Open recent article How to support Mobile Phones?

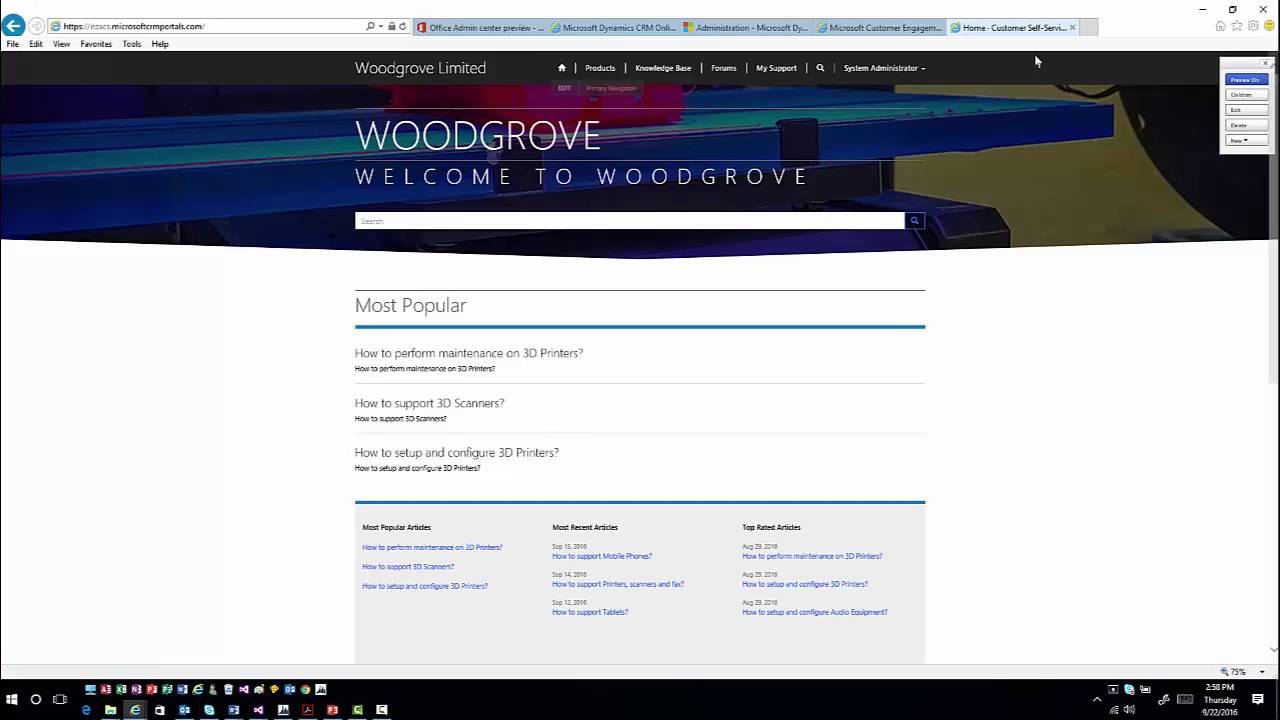(602, 556)
